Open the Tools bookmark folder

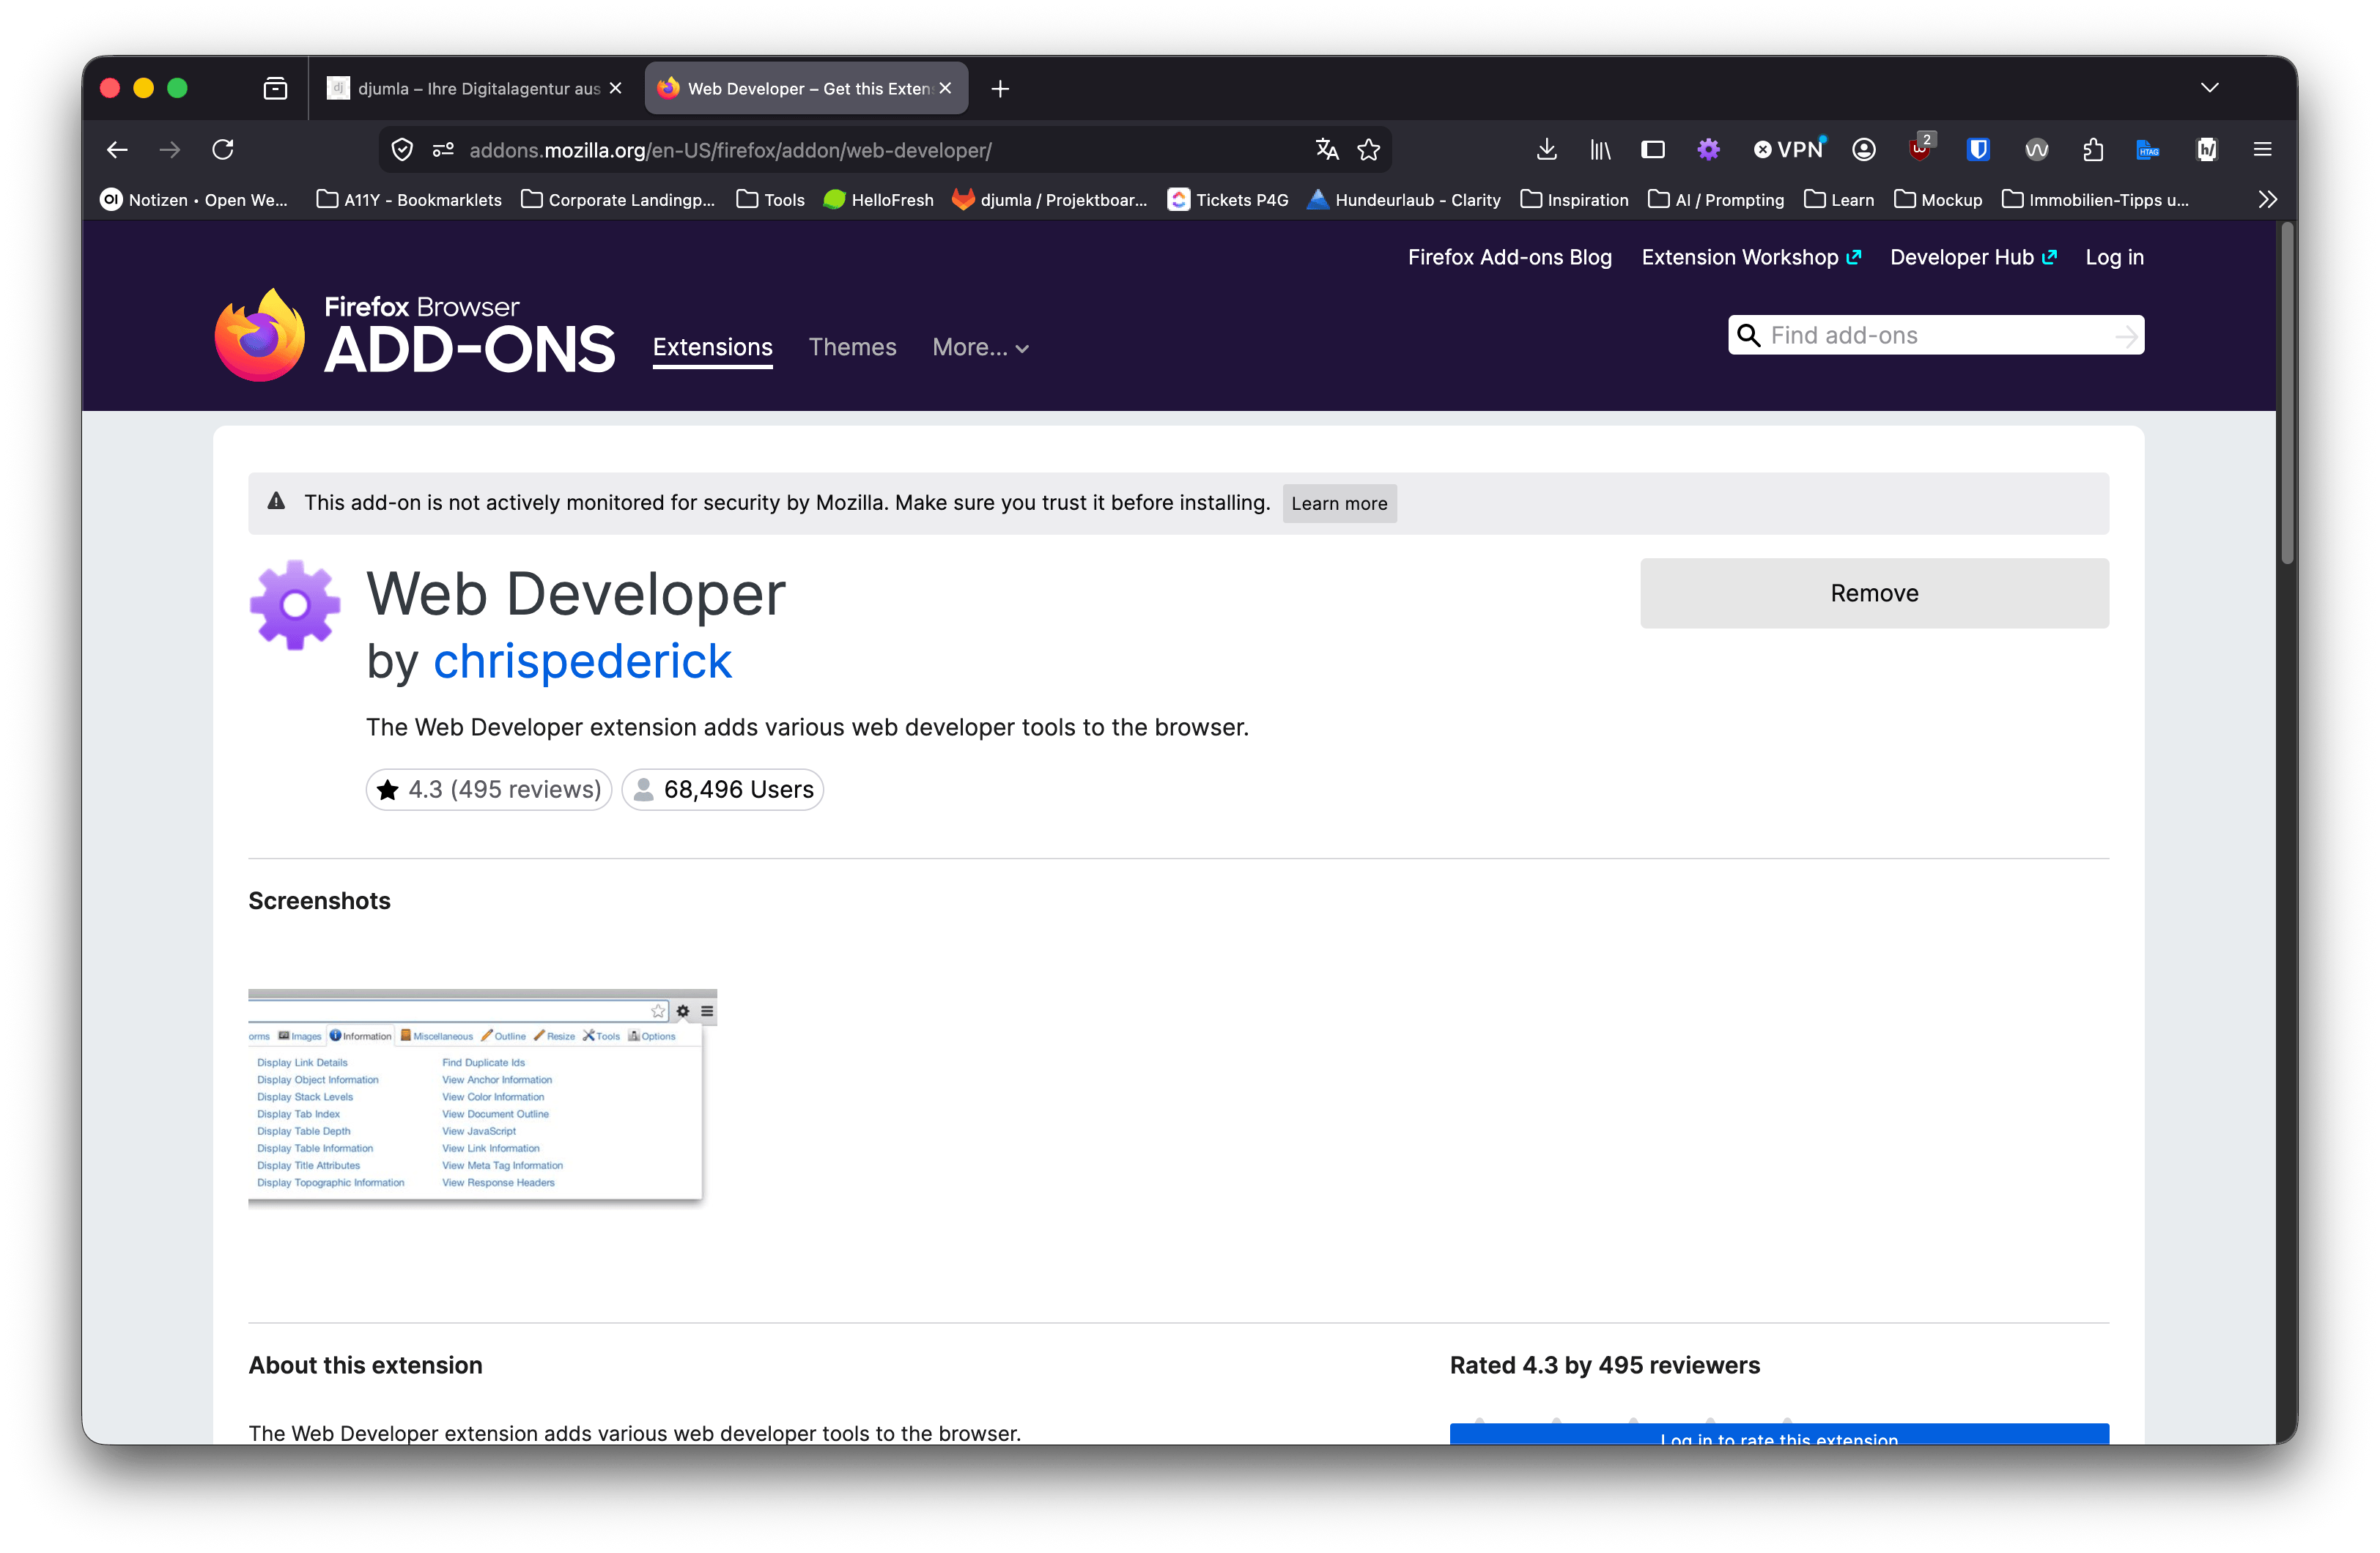[x=771, y=200]
